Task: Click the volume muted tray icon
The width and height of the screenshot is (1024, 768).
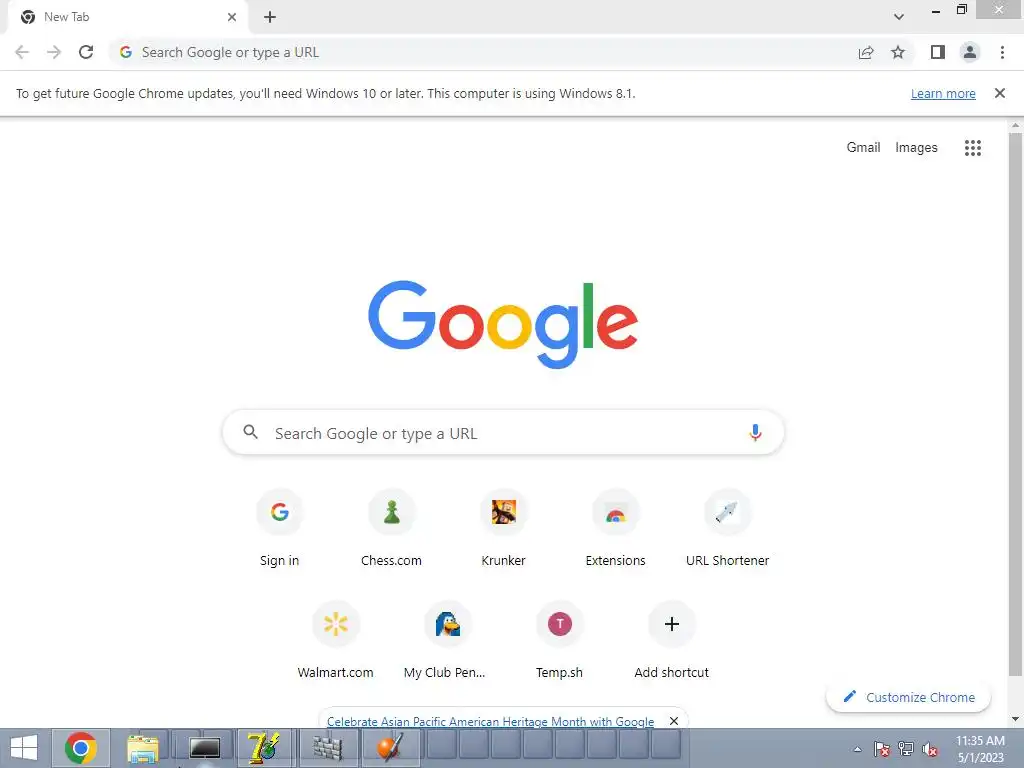Action: [930, 750]
